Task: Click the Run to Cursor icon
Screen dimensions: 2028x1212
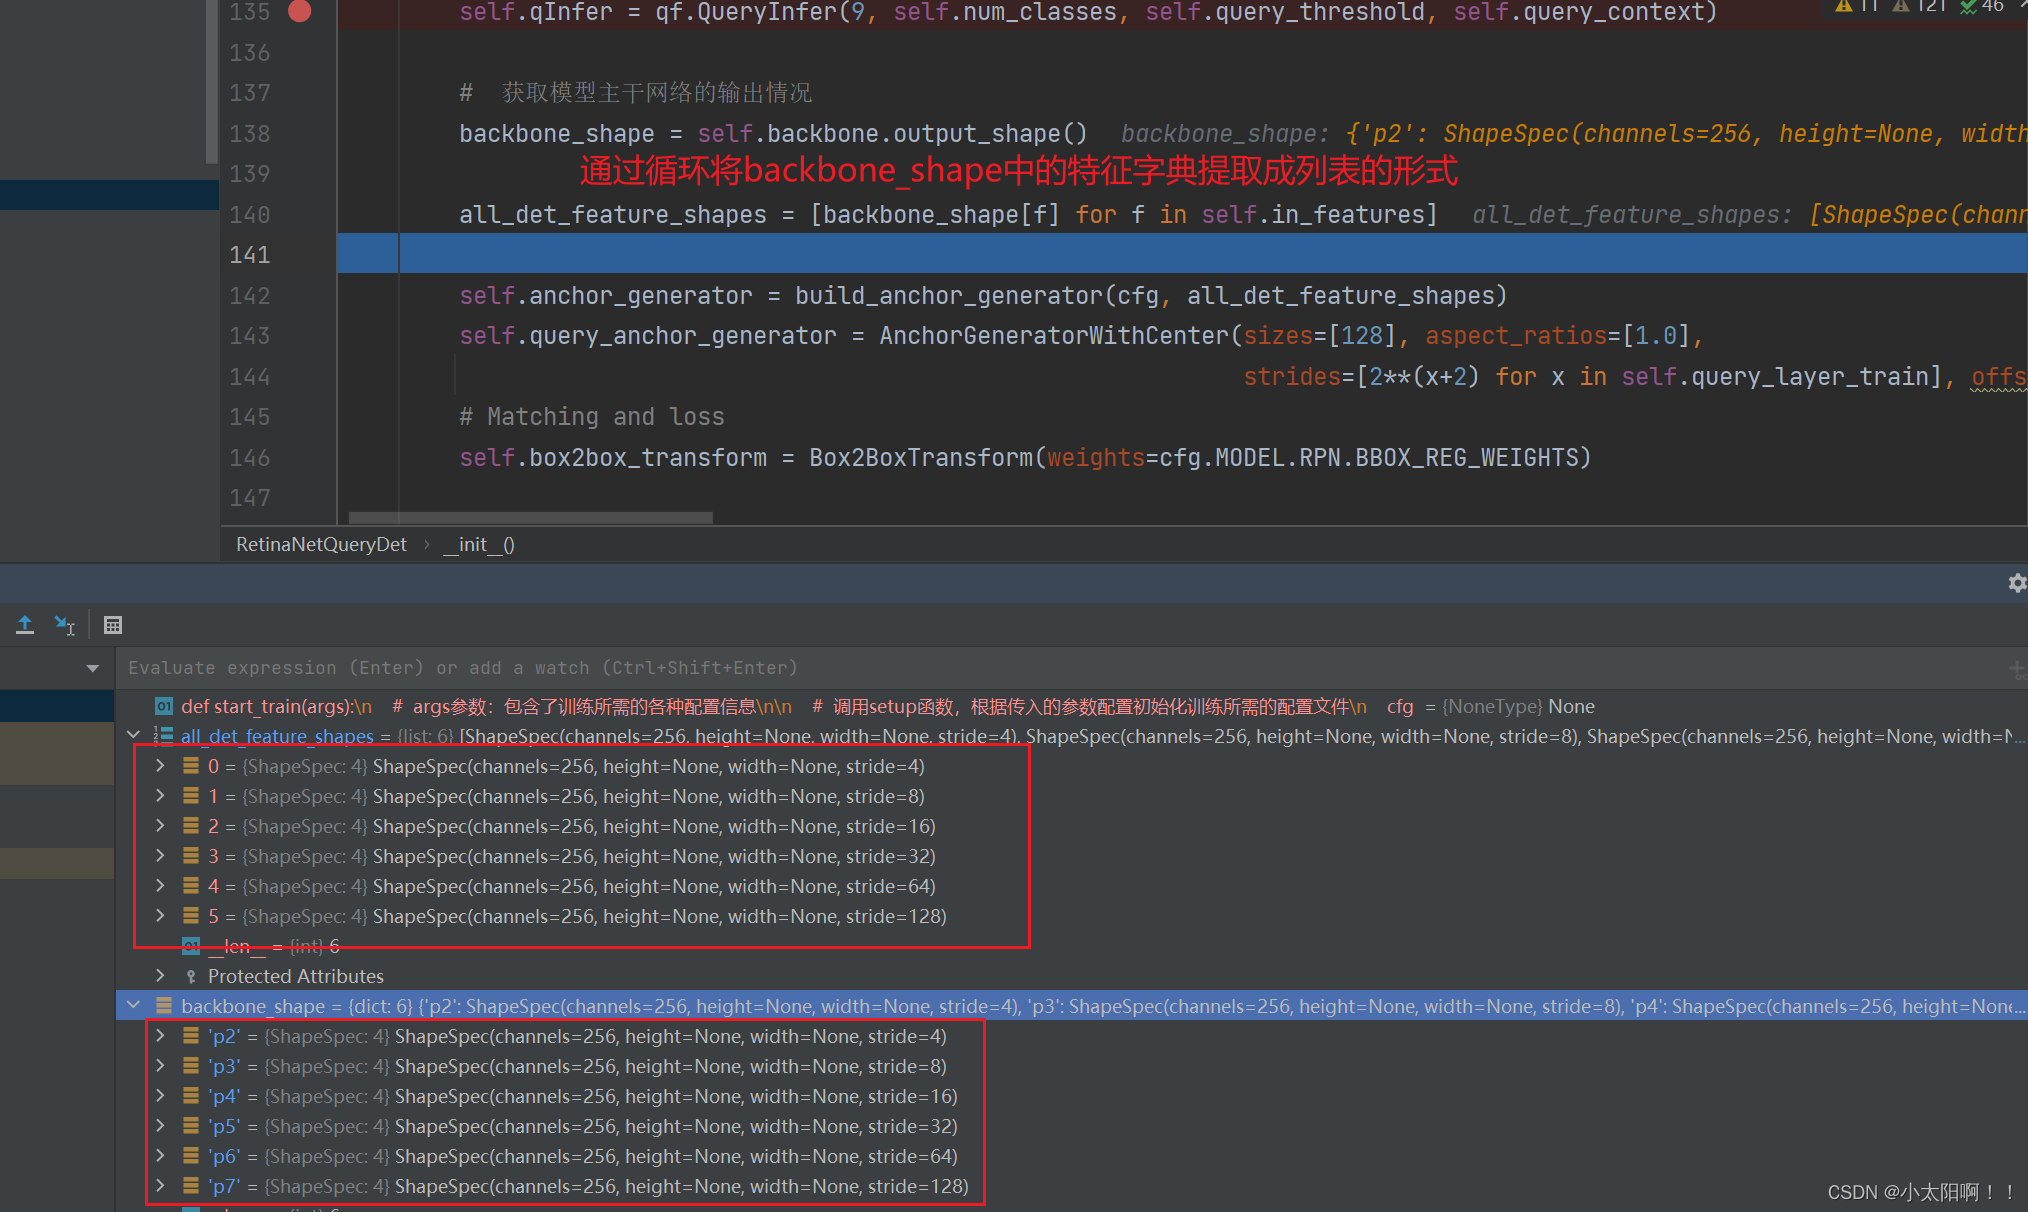Action: coord(65,625)
